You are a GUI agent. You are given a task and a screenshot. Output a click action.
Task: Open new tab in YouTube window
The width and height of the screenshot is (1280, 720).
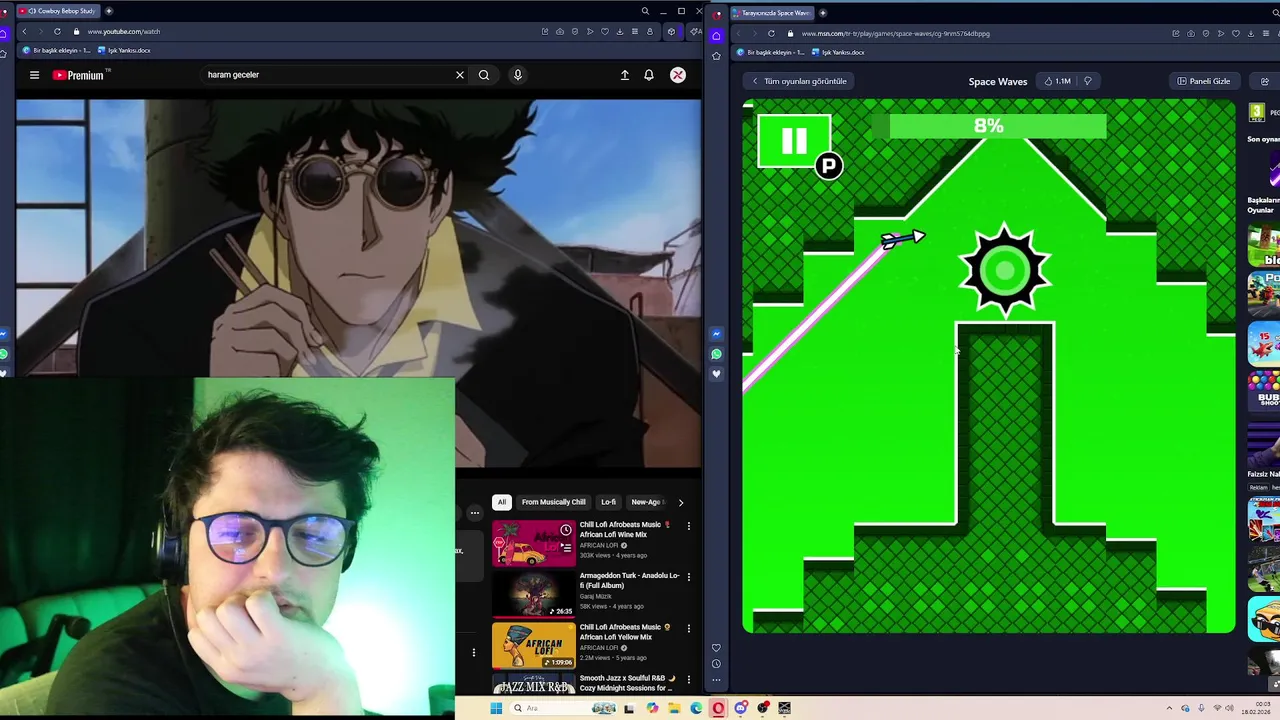point(109,11)
